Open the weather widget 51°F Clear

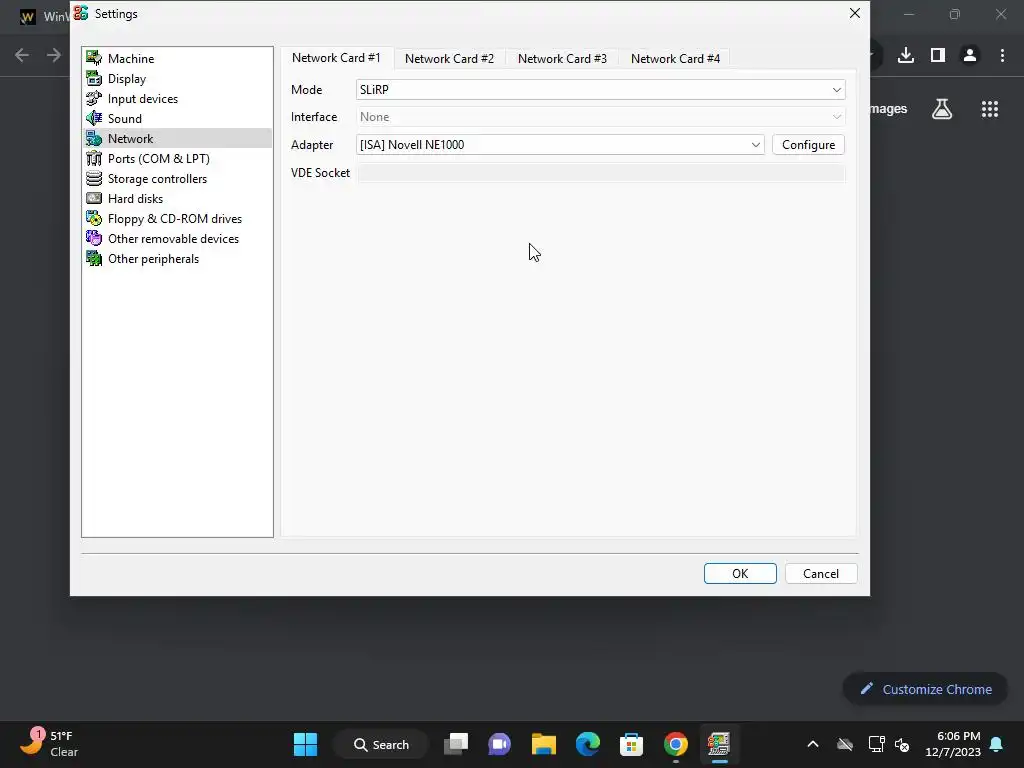(49, 744)
